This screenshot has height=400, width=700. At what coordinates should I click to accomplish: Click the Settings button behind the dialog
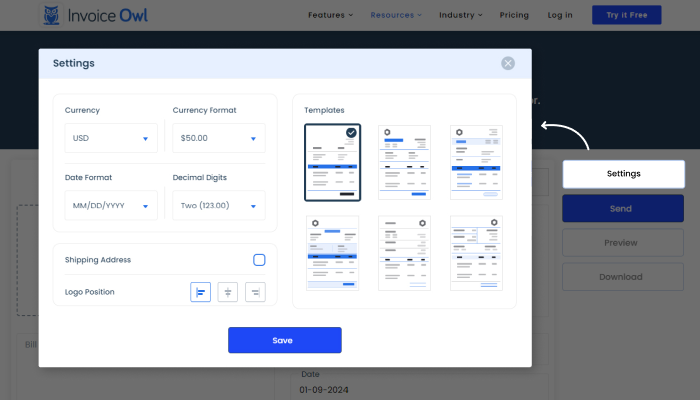pos(623,174)
